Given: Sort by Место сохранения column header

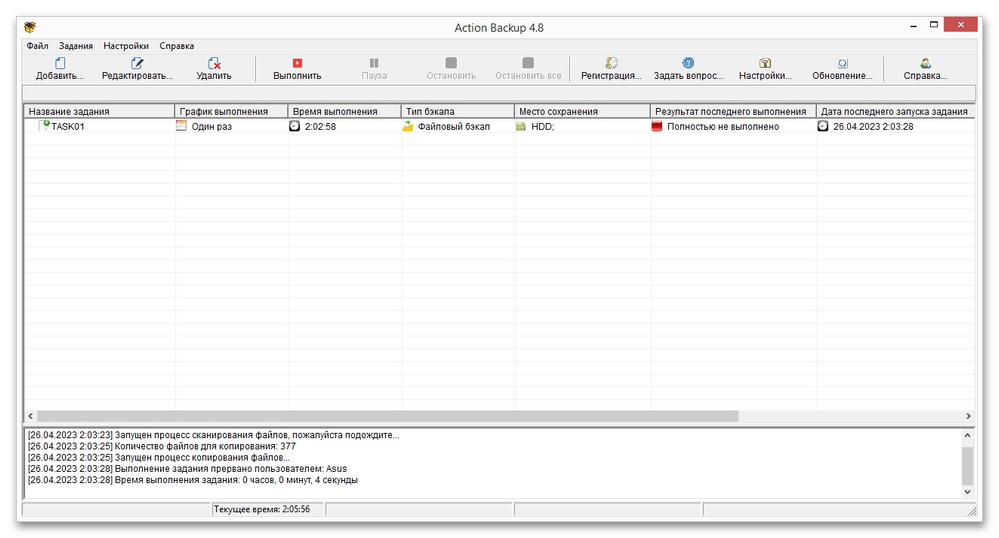Looking at the screenshot, I should [x=582, y=112].
